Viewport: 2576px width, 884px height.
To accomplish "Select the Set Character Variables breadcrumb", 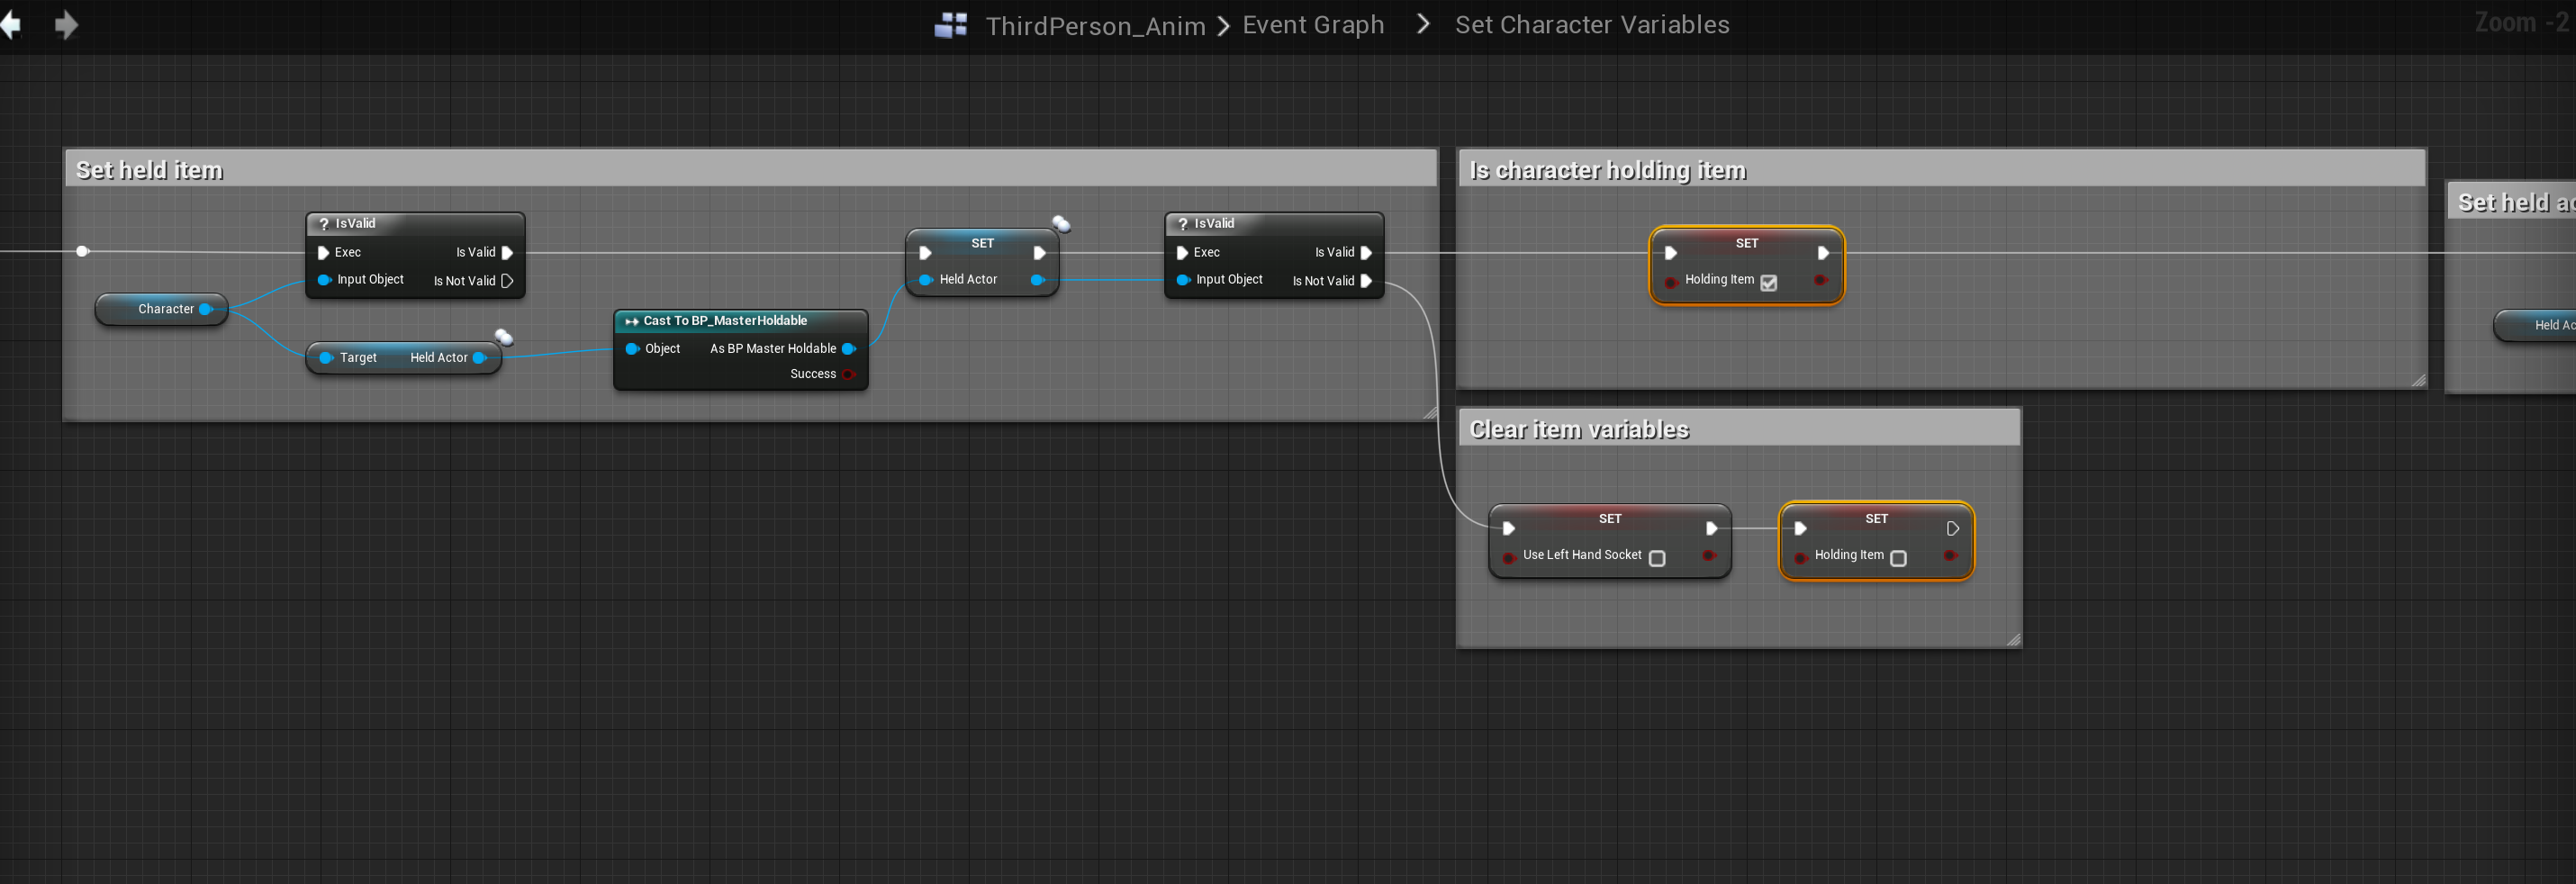I will (1591, 25).
